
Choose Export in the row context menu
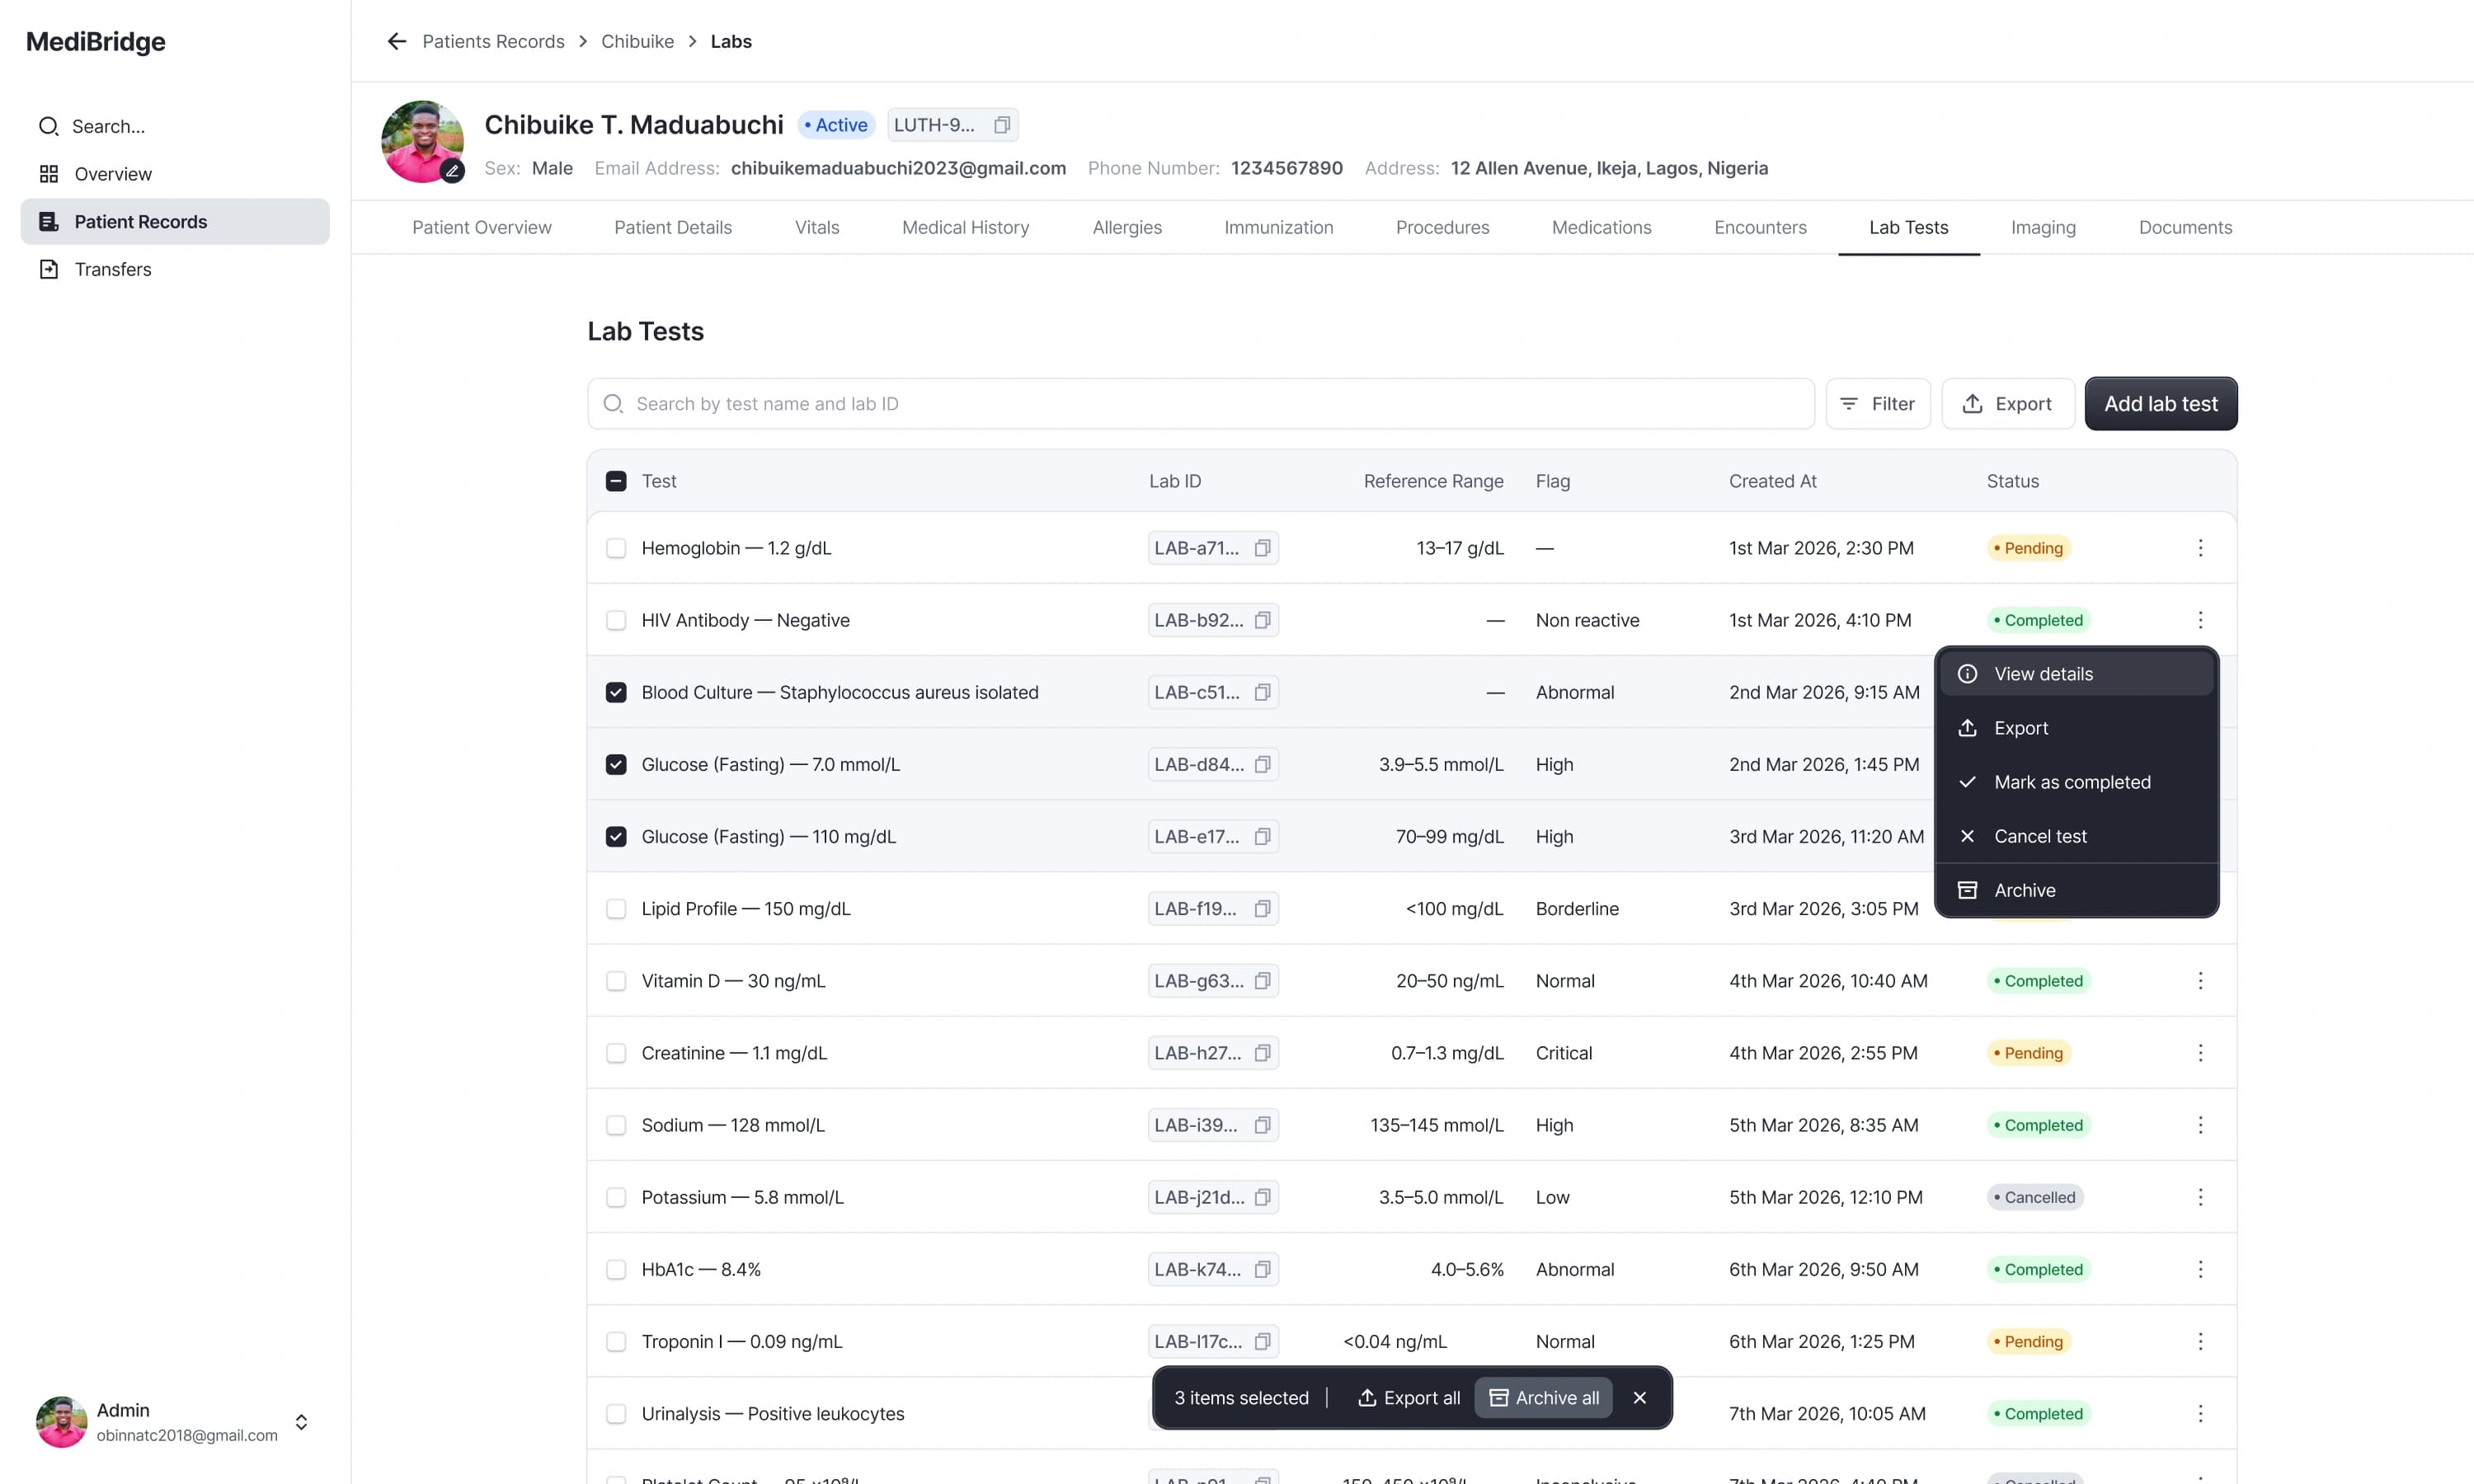click(x=2076, y=728)
